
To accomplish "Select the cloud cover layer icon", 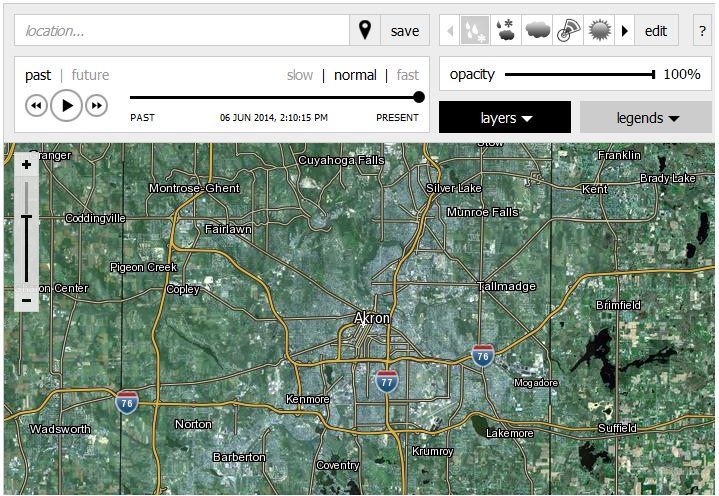I will point(538,31).
